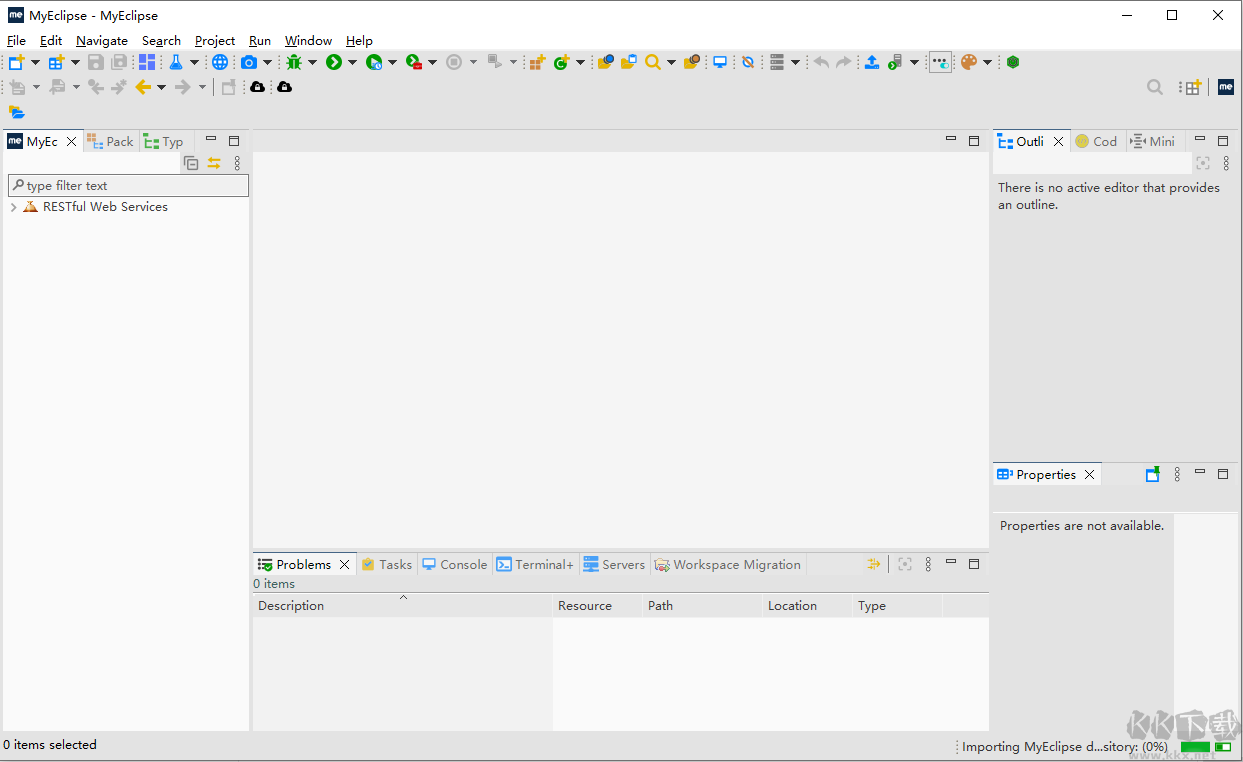Screen dimensions: 1243x762
Task: Switch to the Console tab
Action: [x=454, y=565]
